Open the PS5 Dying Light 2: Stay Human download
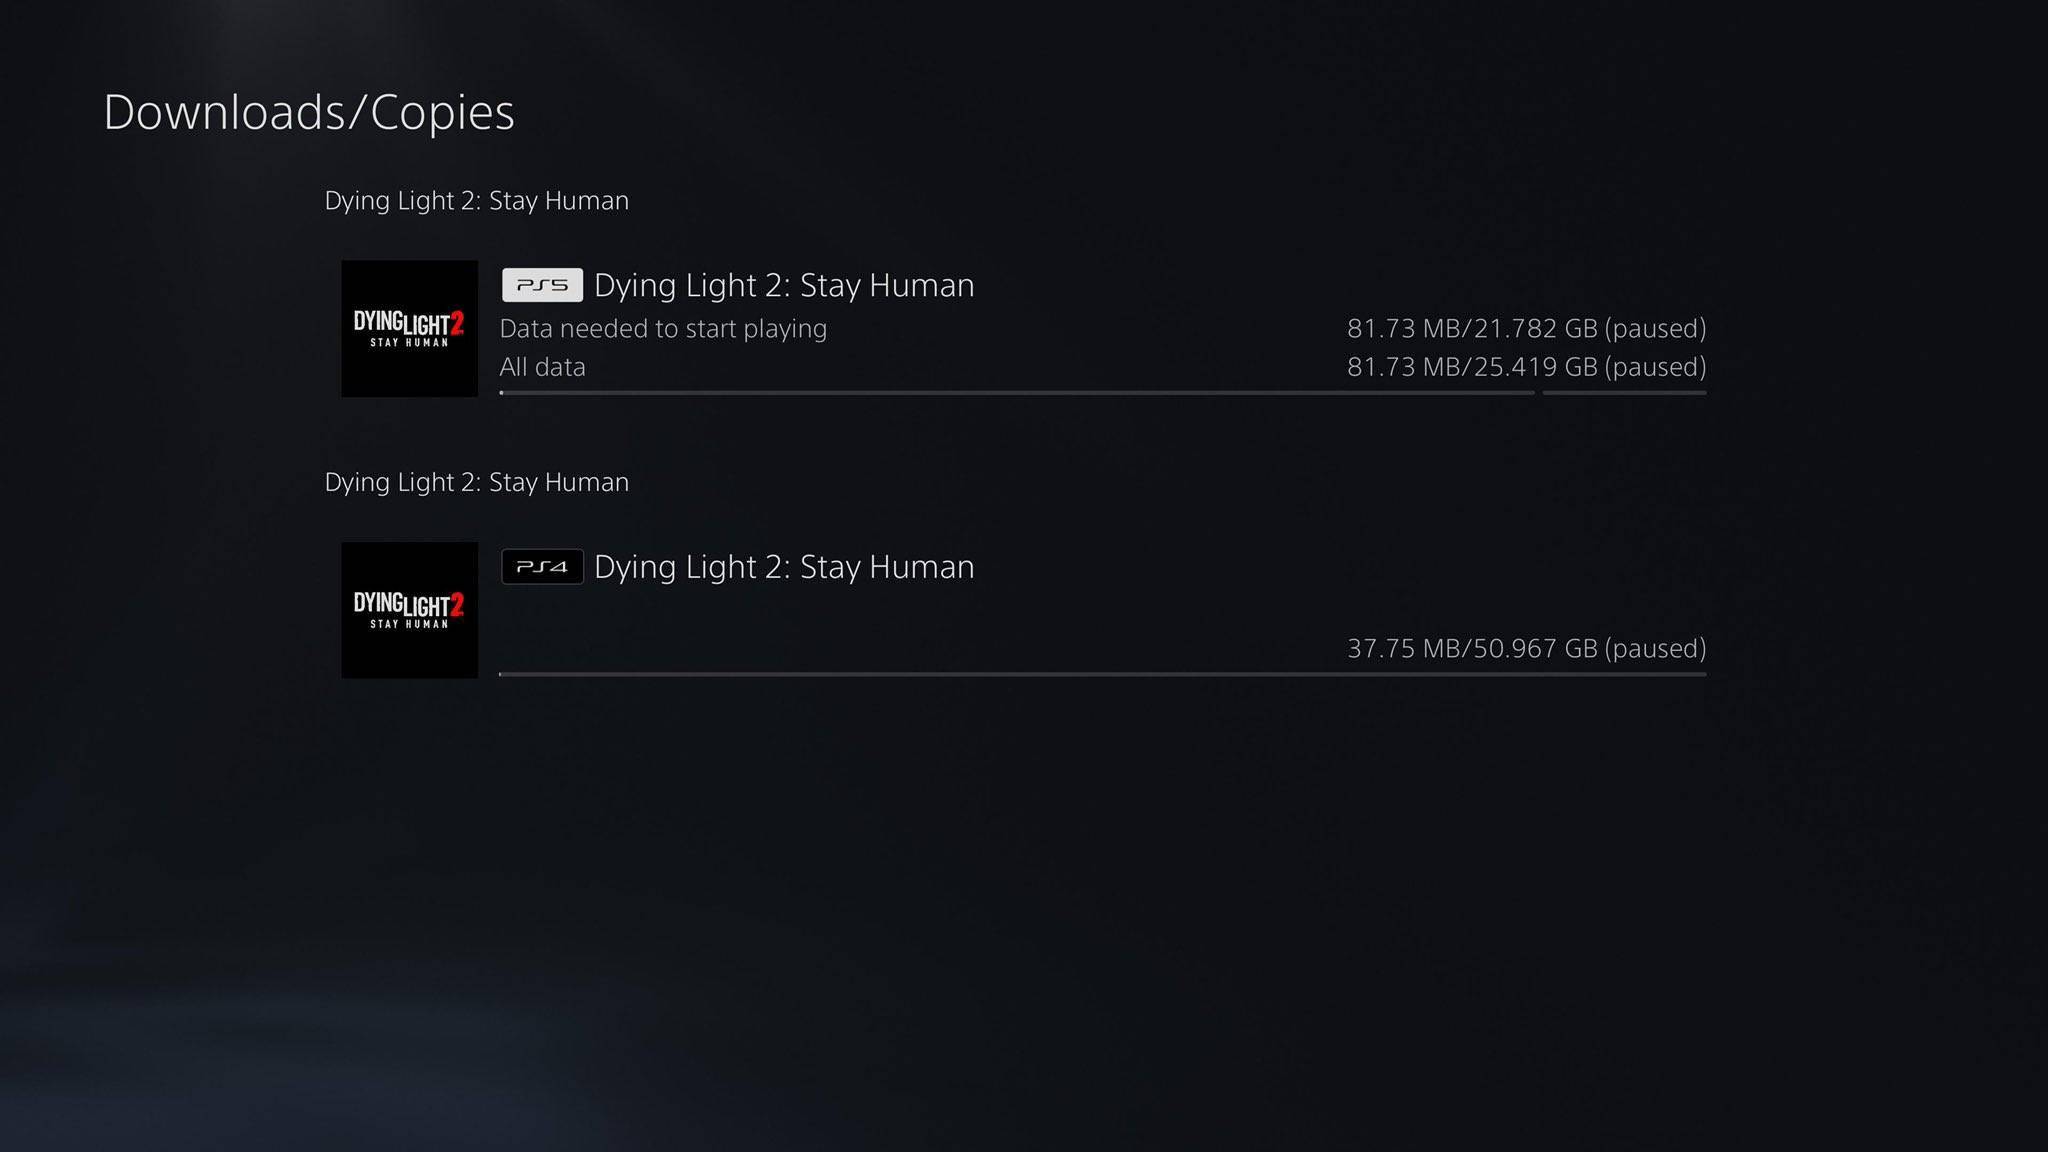This screenshot has width=2048, height=1152. tap(1024, 329)
